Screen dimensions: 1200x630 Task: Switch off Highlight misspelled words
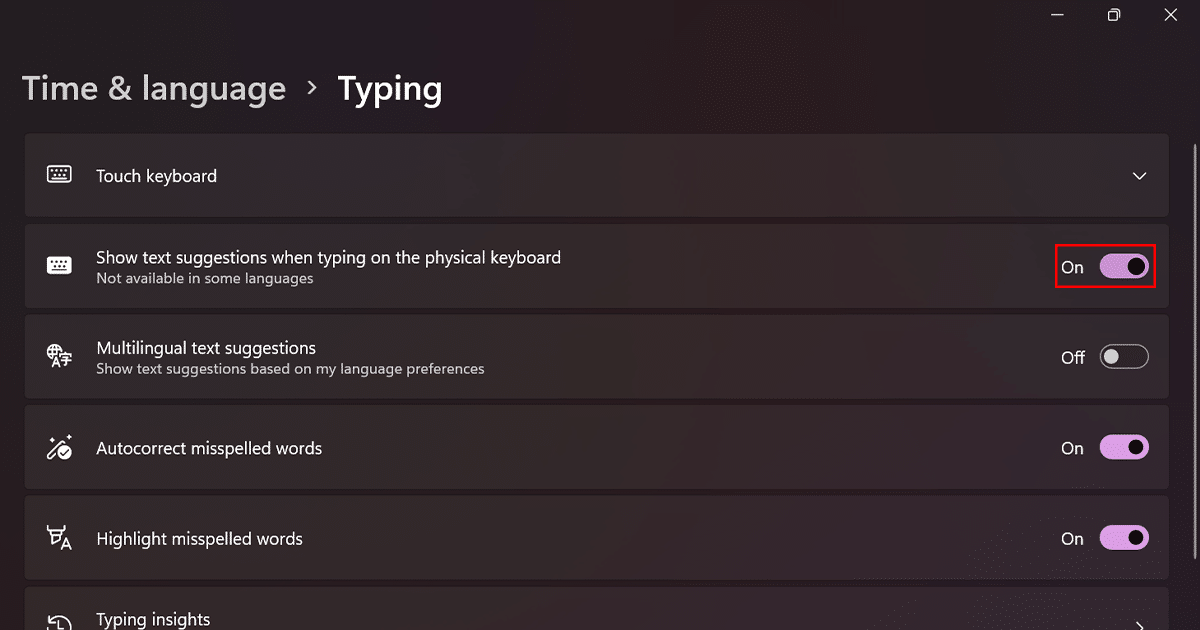pos(1124,538)
